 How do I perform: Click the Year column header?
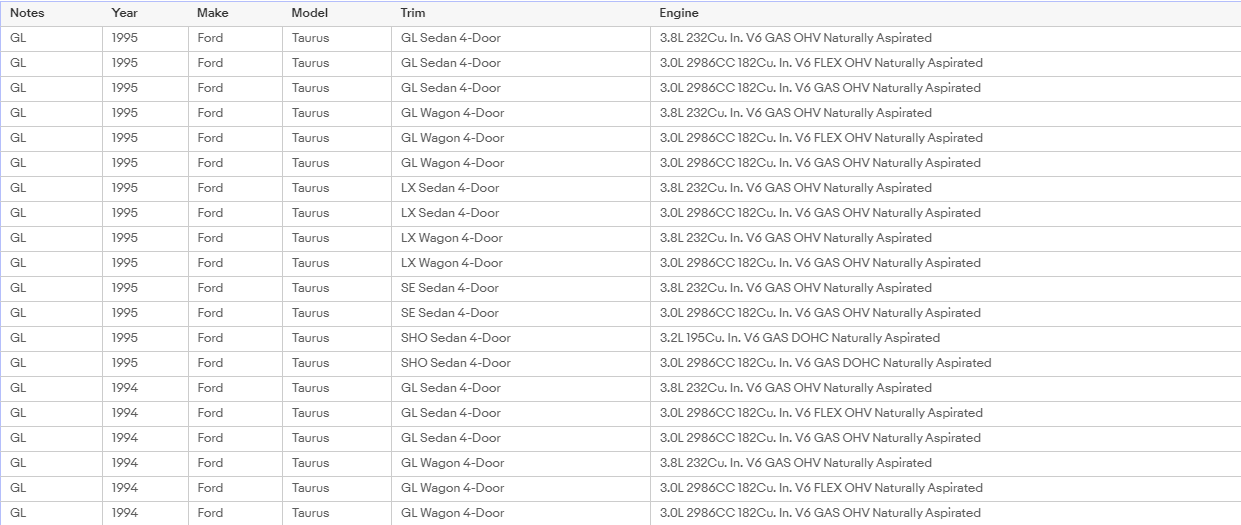pos(145,13)
